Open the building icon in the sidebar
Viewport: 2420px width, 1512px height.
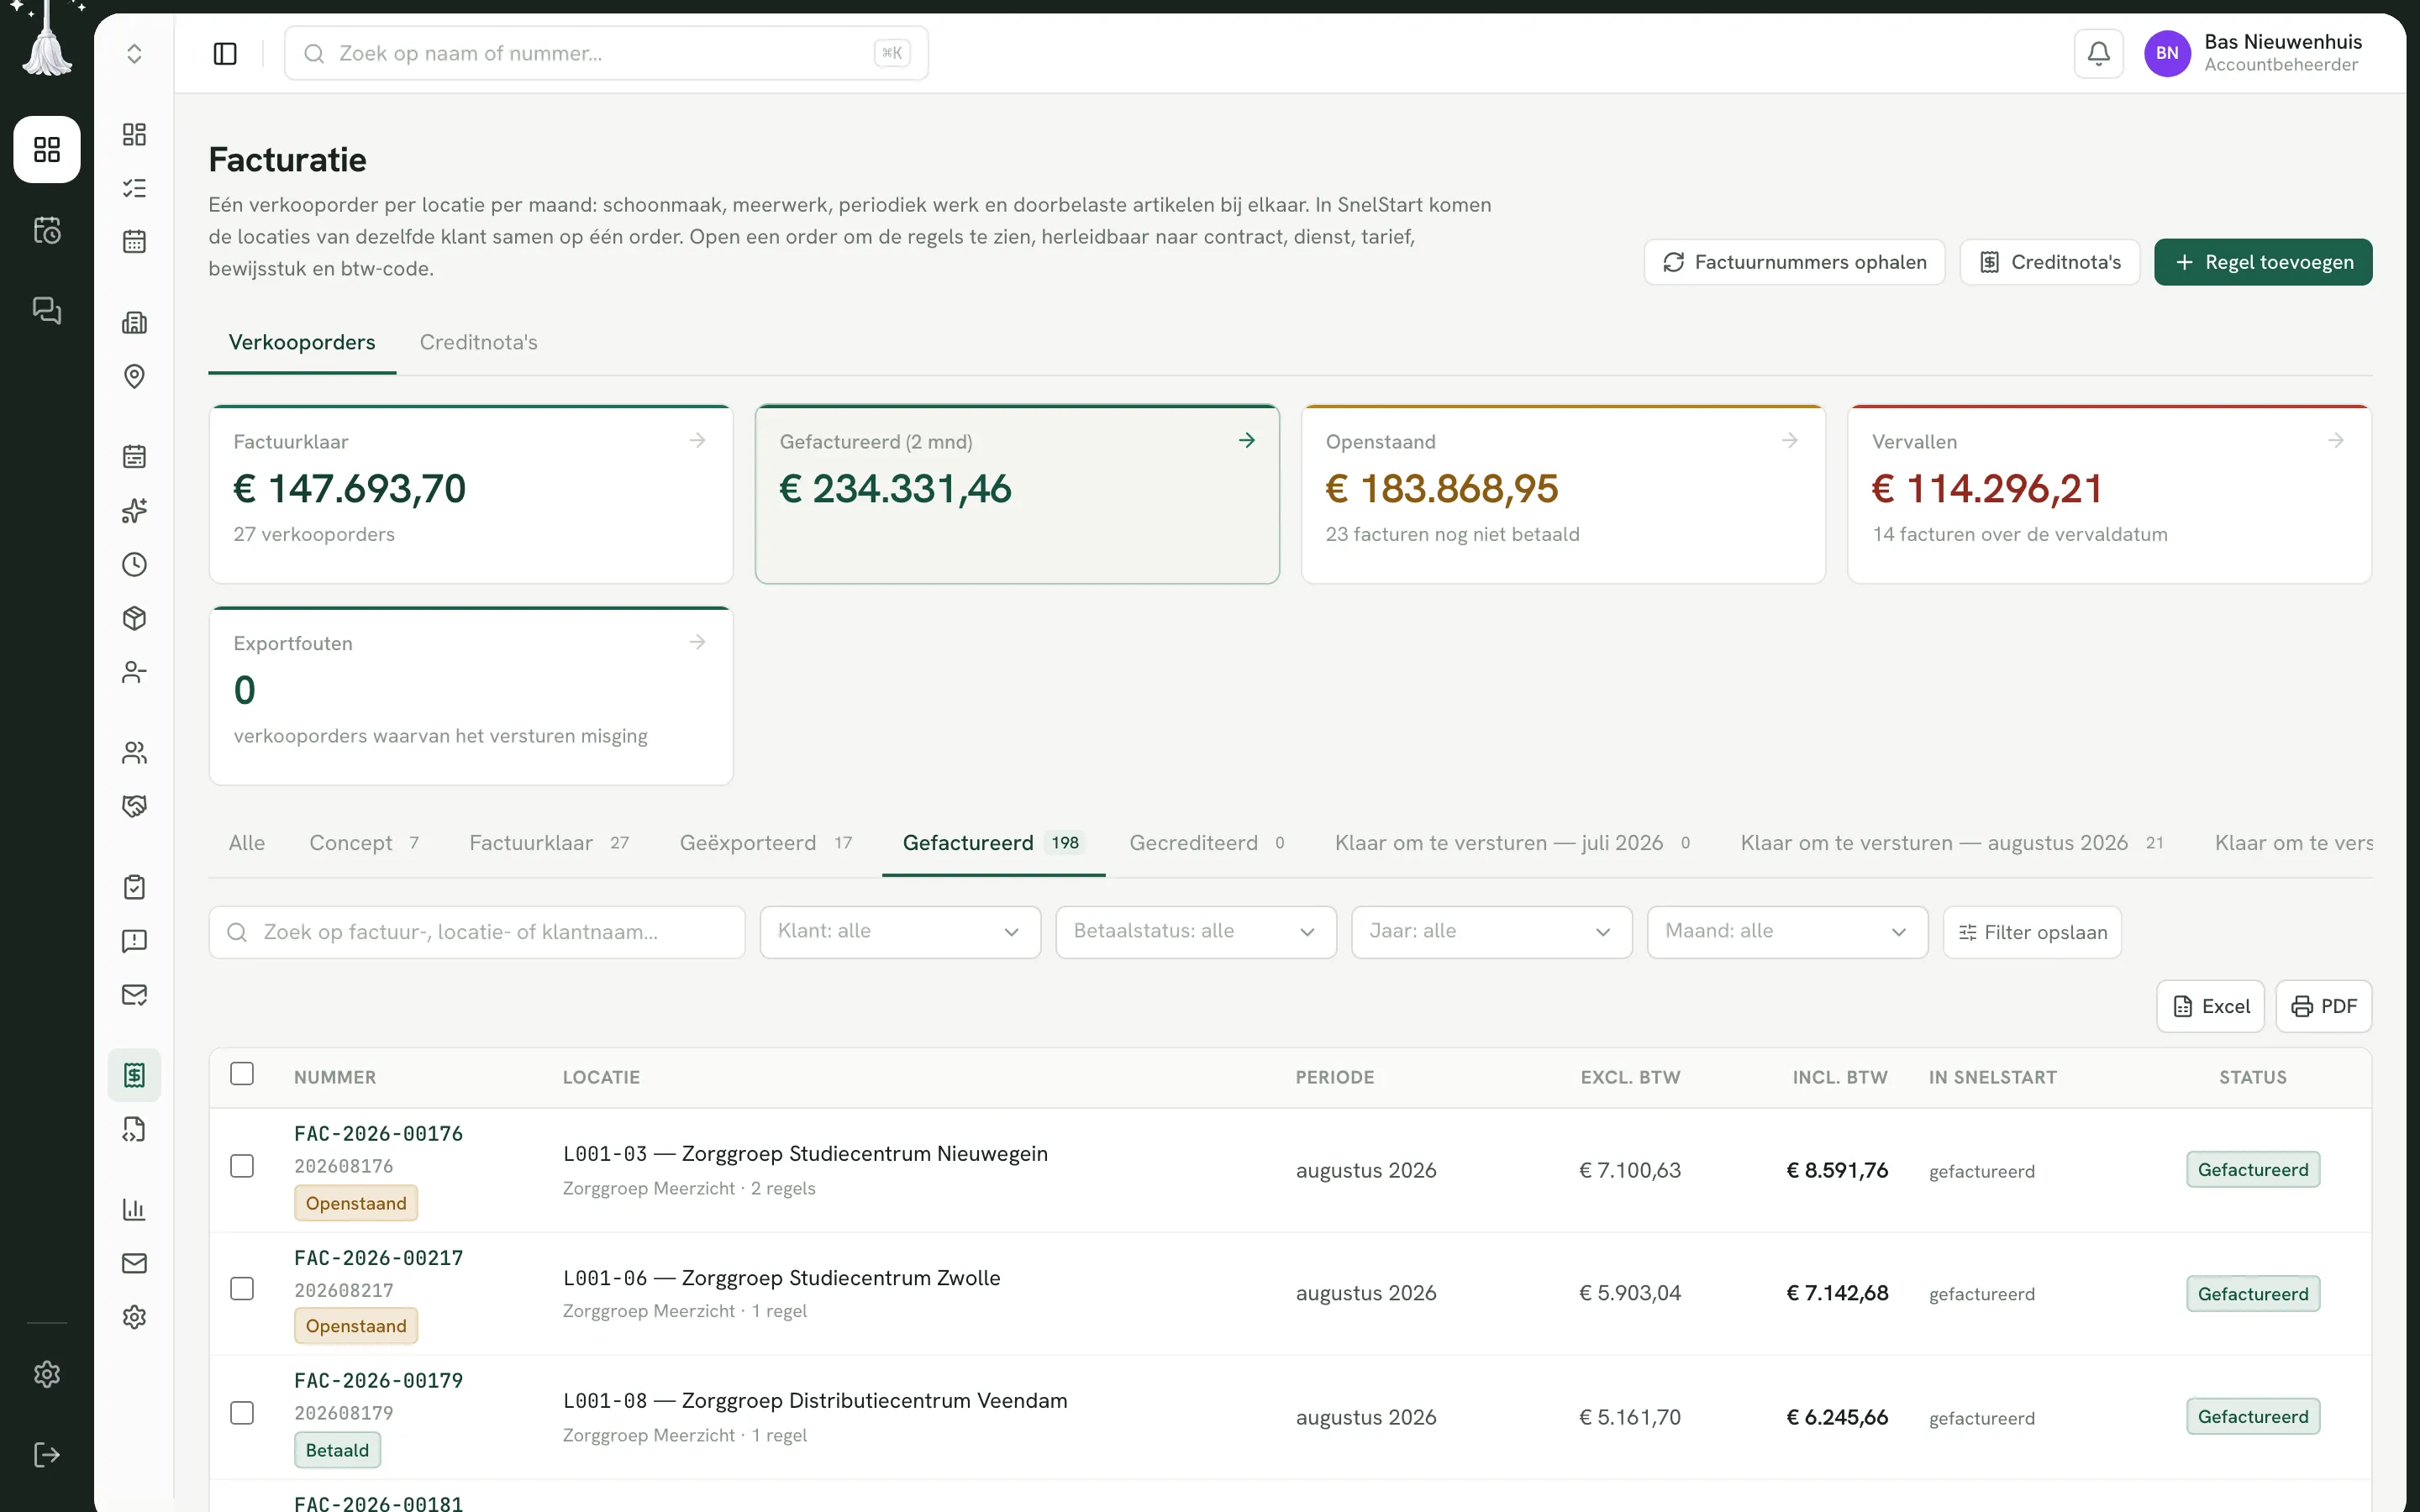click(x=134, y=322)
